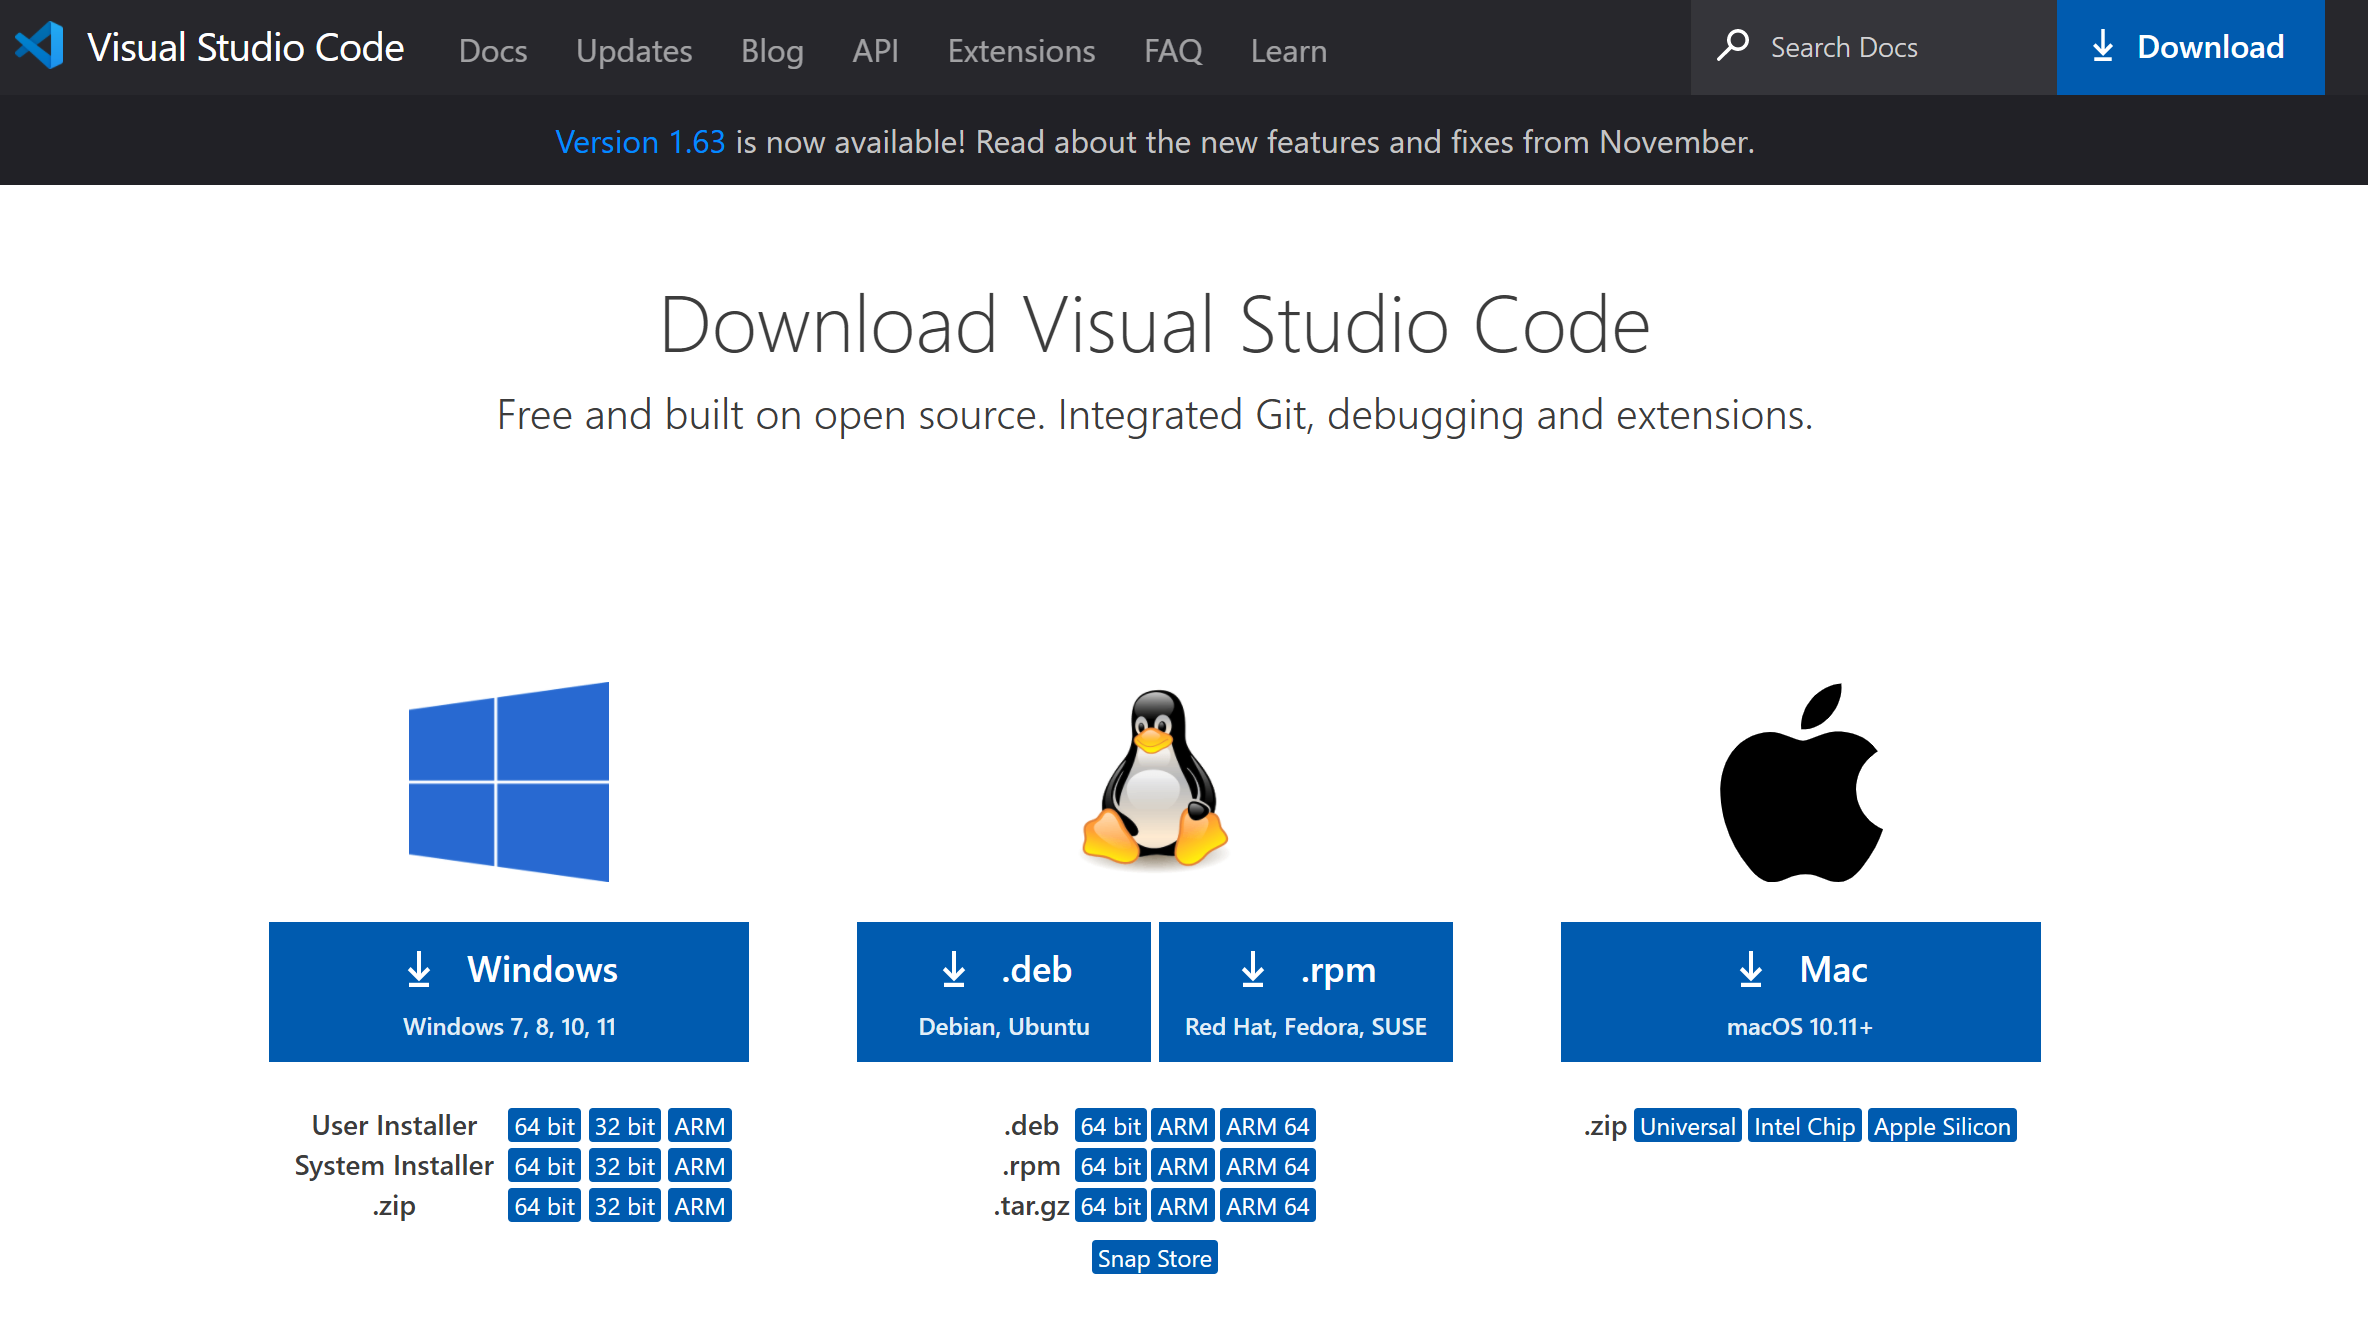Screen dimensions: 2368x1342
Task: Click the Visual Studio Code title text
Action: [x=246, y=47]
